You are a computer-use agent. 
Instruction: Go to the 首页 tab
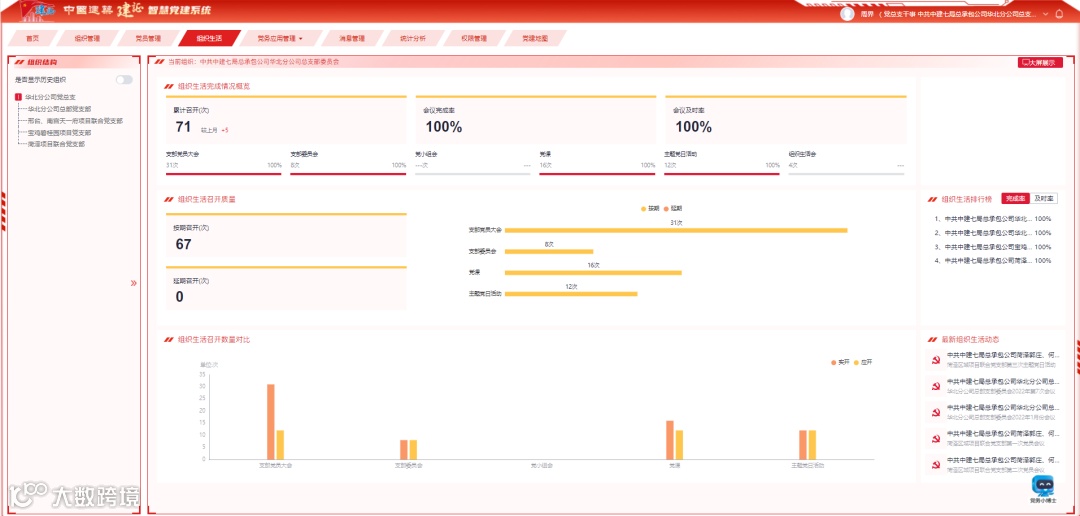click(x=32, y=39)
